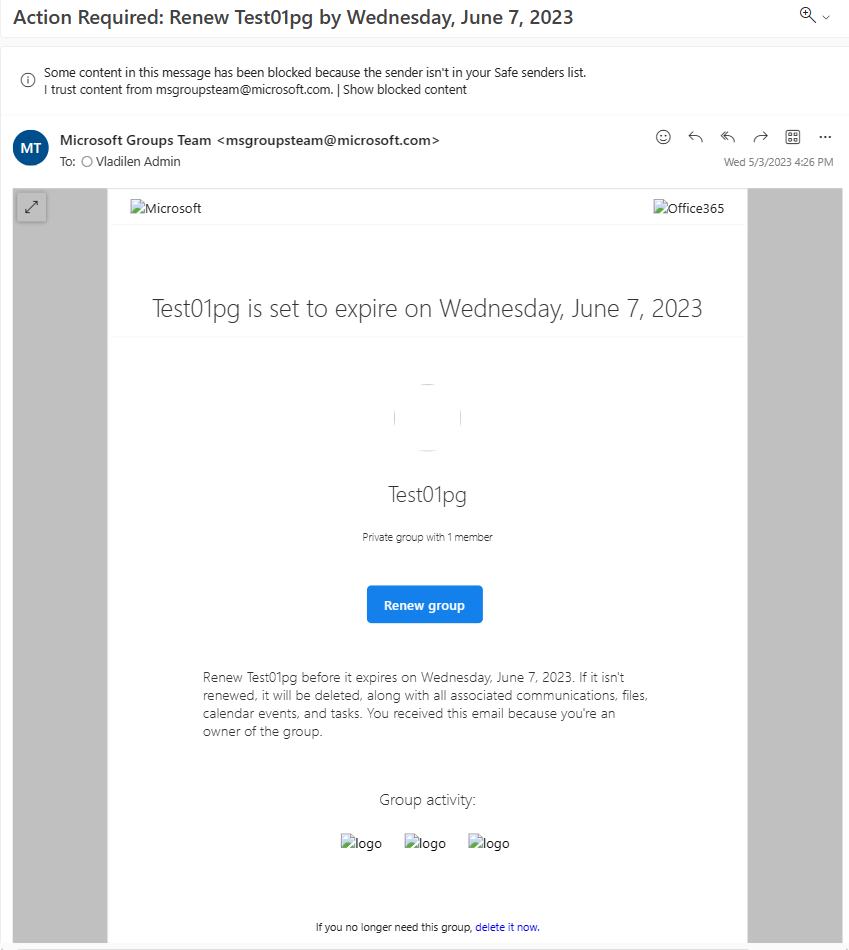Screen dimensions: 849x950
Task: Click Show blocked content link
Action: coord(405,90)
